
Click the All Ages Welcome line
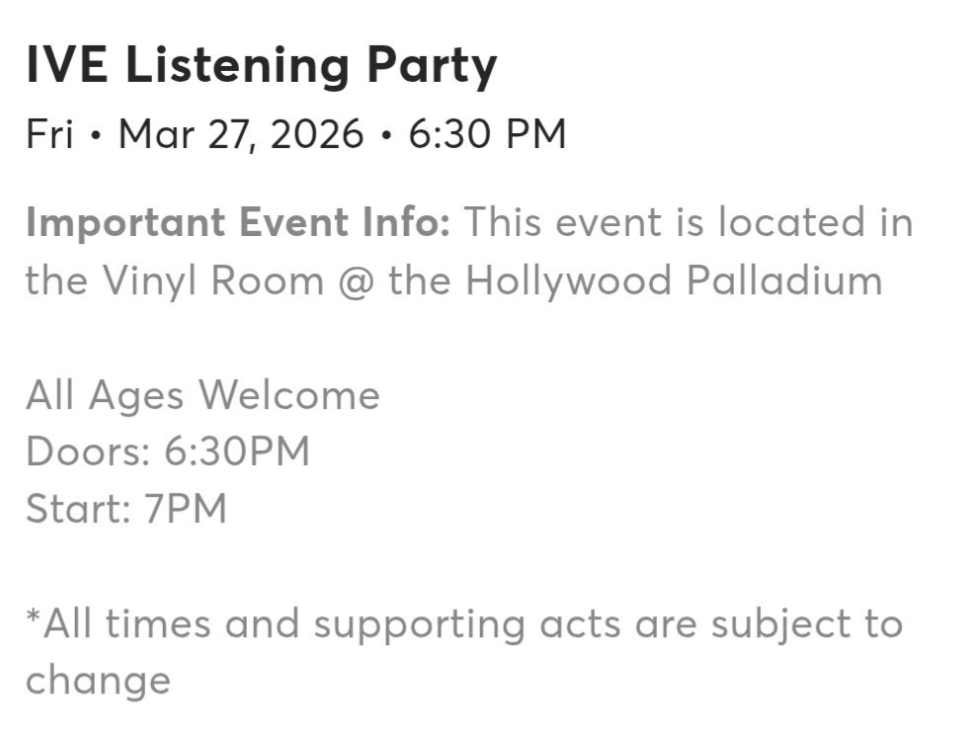pyautogui.click(x=203, y=395)
